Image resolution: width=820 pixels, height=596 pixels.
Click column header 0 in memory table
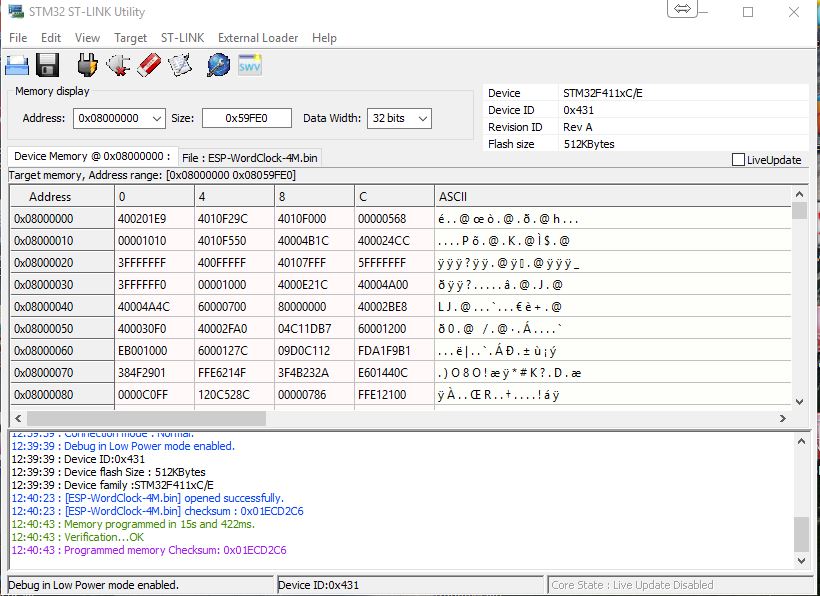coord(154,197)
